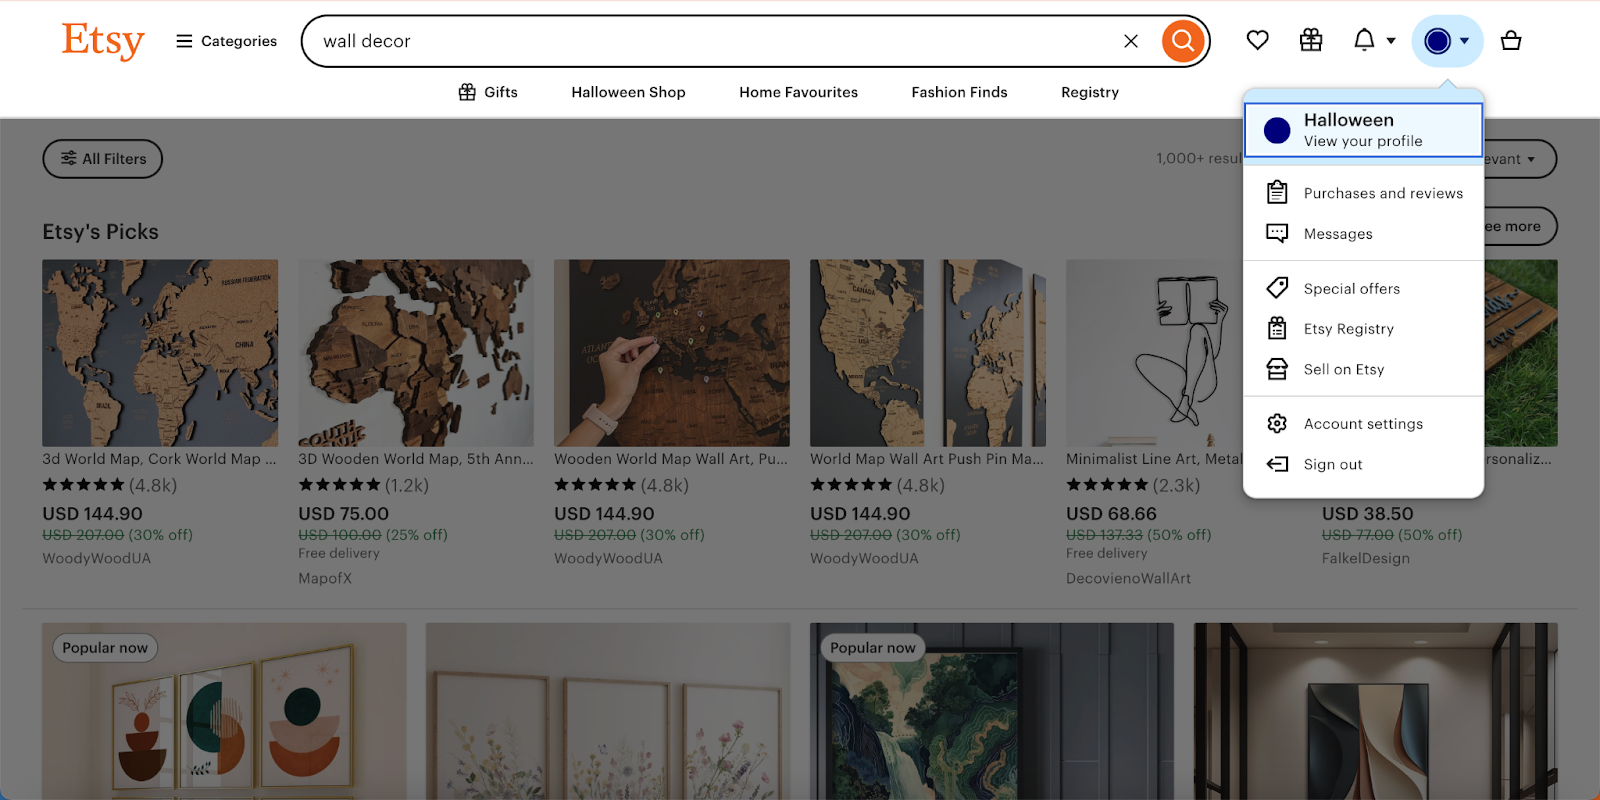Click the Special offers tag icon

[x=1277, y=288]
